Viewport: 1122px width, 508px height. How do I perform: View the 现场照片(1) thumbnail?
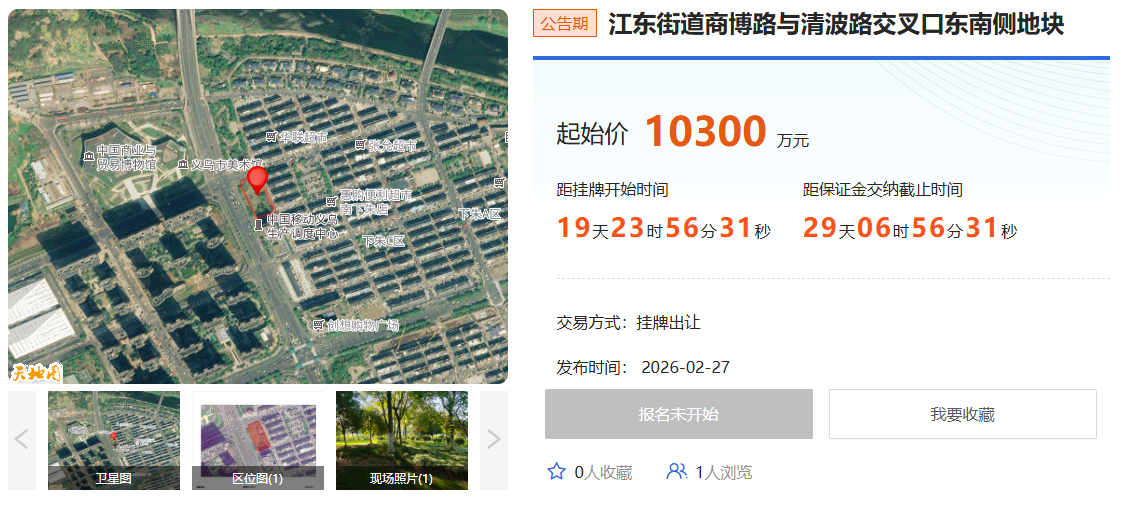(x=401, y=440)
